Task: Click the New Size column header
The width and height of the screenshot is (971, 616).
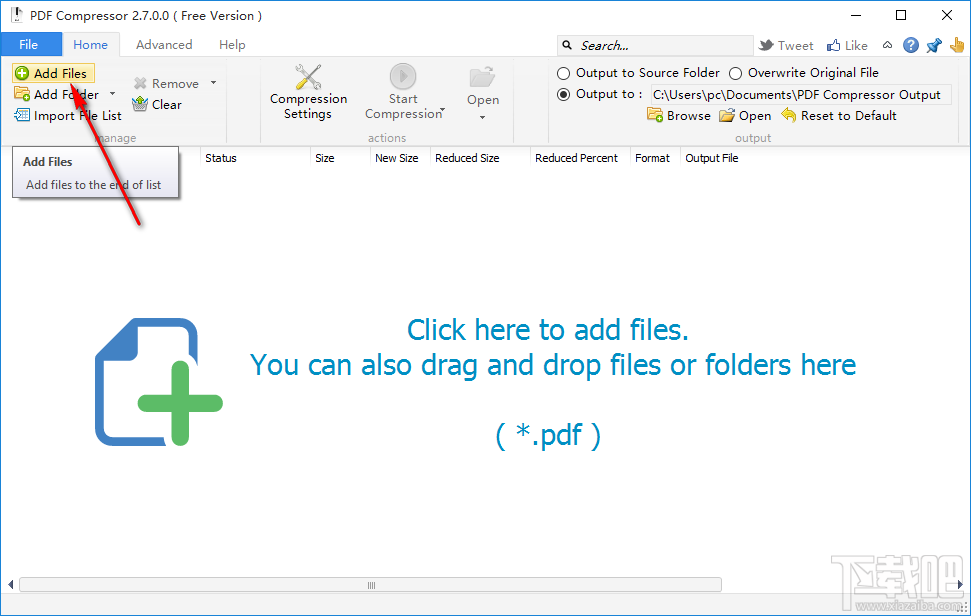Action: tap(399, 158)
